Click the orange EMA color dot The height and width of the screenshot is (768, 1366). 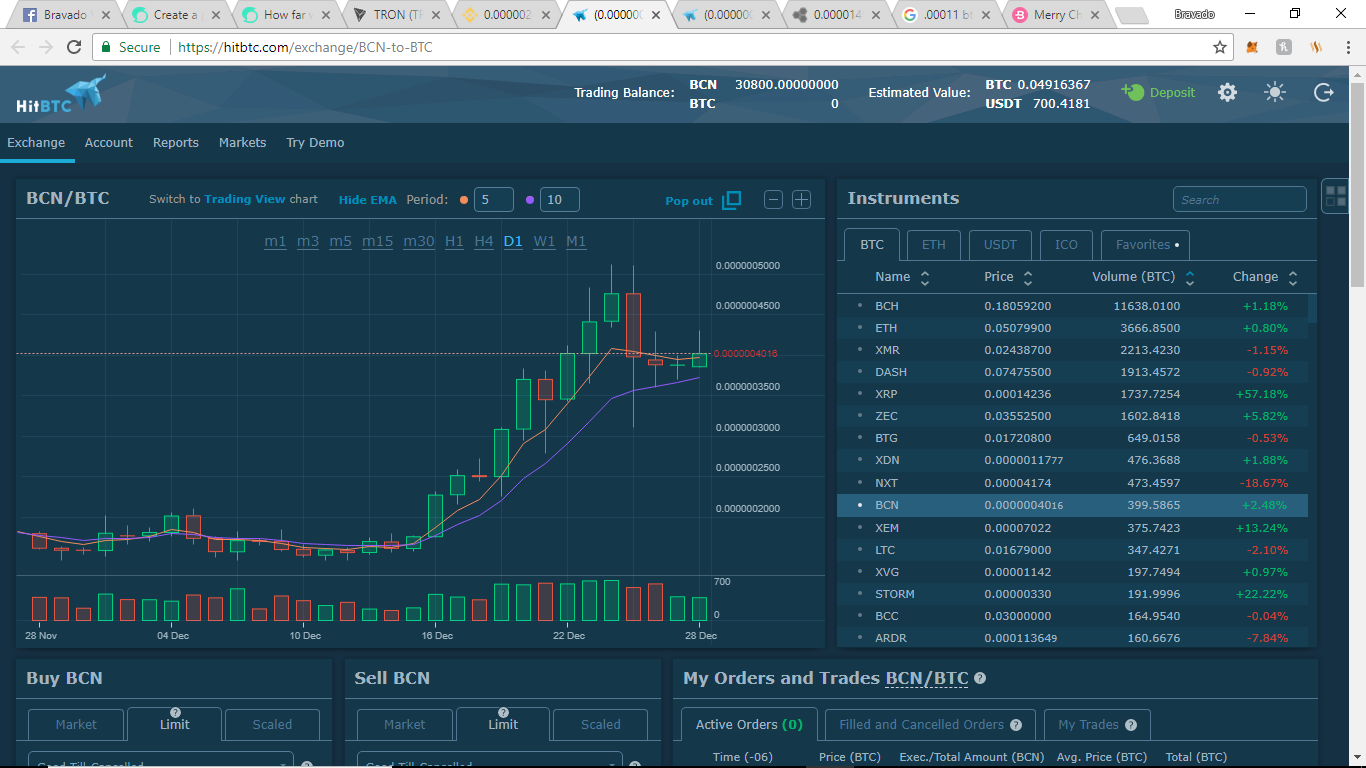(x=464, y=200)
